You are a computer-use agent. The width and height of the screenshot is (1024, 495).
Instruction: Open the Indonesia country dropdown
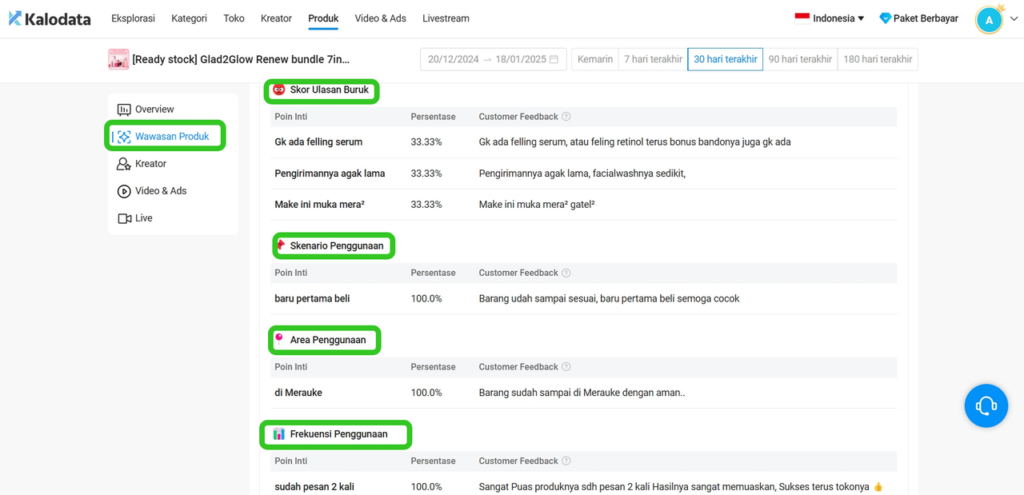pyautogui.click(x=829, y=18)
